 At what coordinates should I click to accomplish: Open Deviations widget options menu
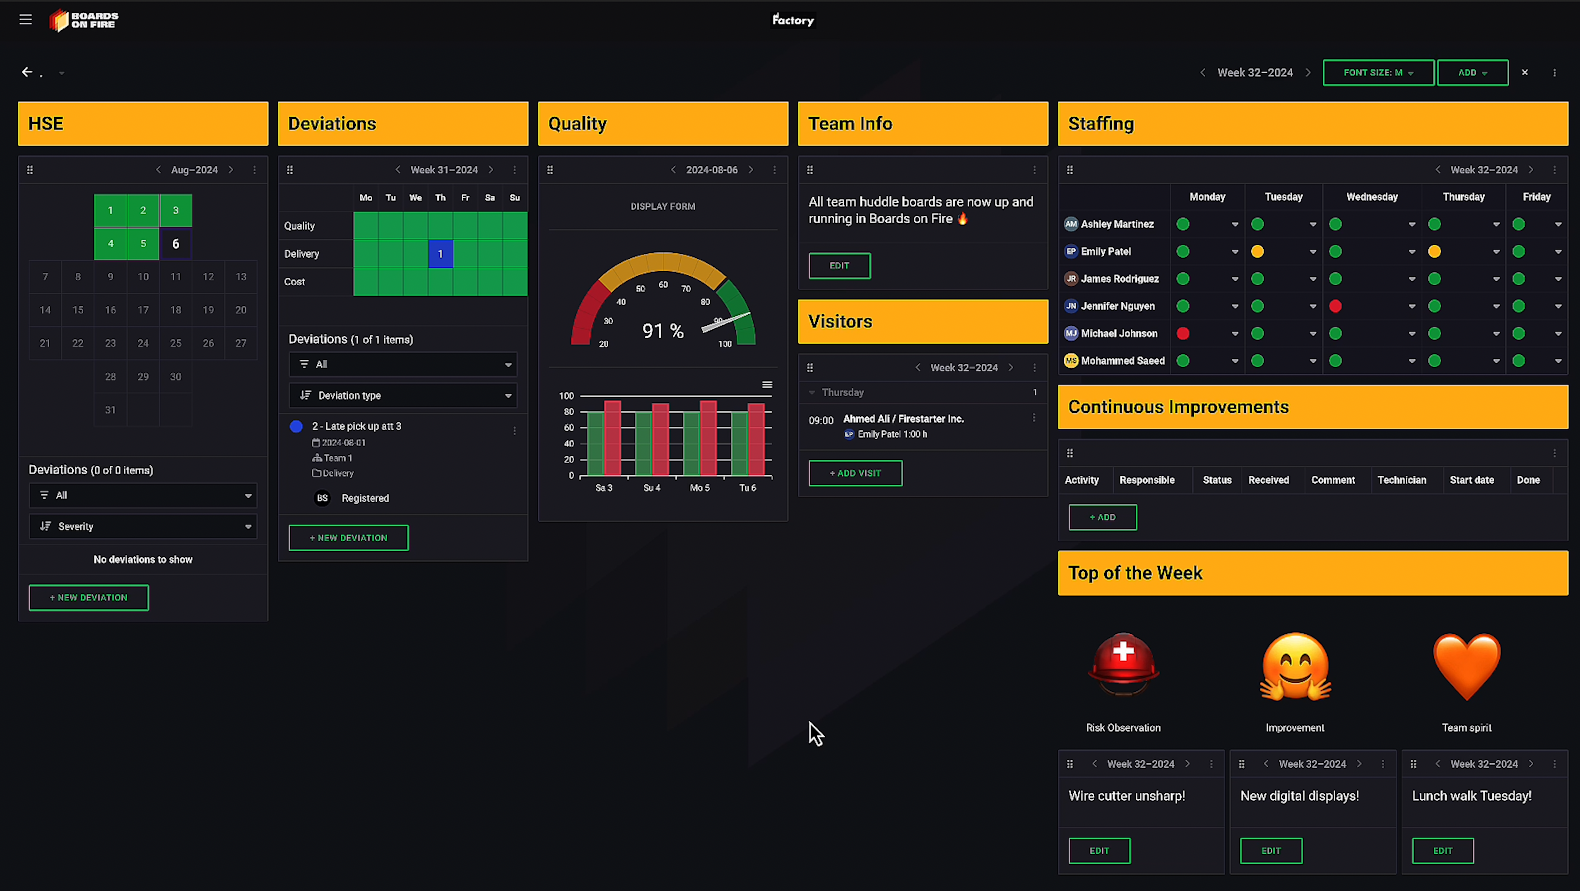pyautogui.click(x=515, y=170)
